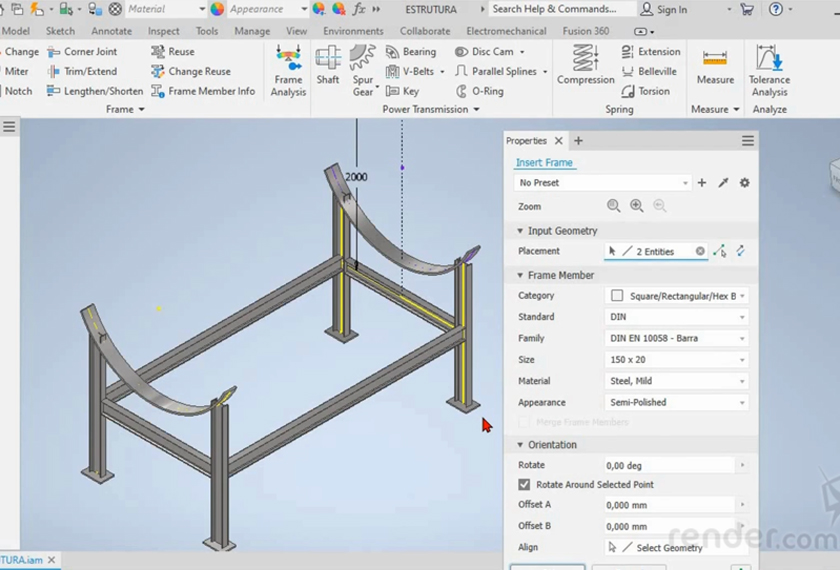This screenshot has width=840, height=570.
Task: Open the Size dropdown showing 150 x 20
Action: (677, 360)
